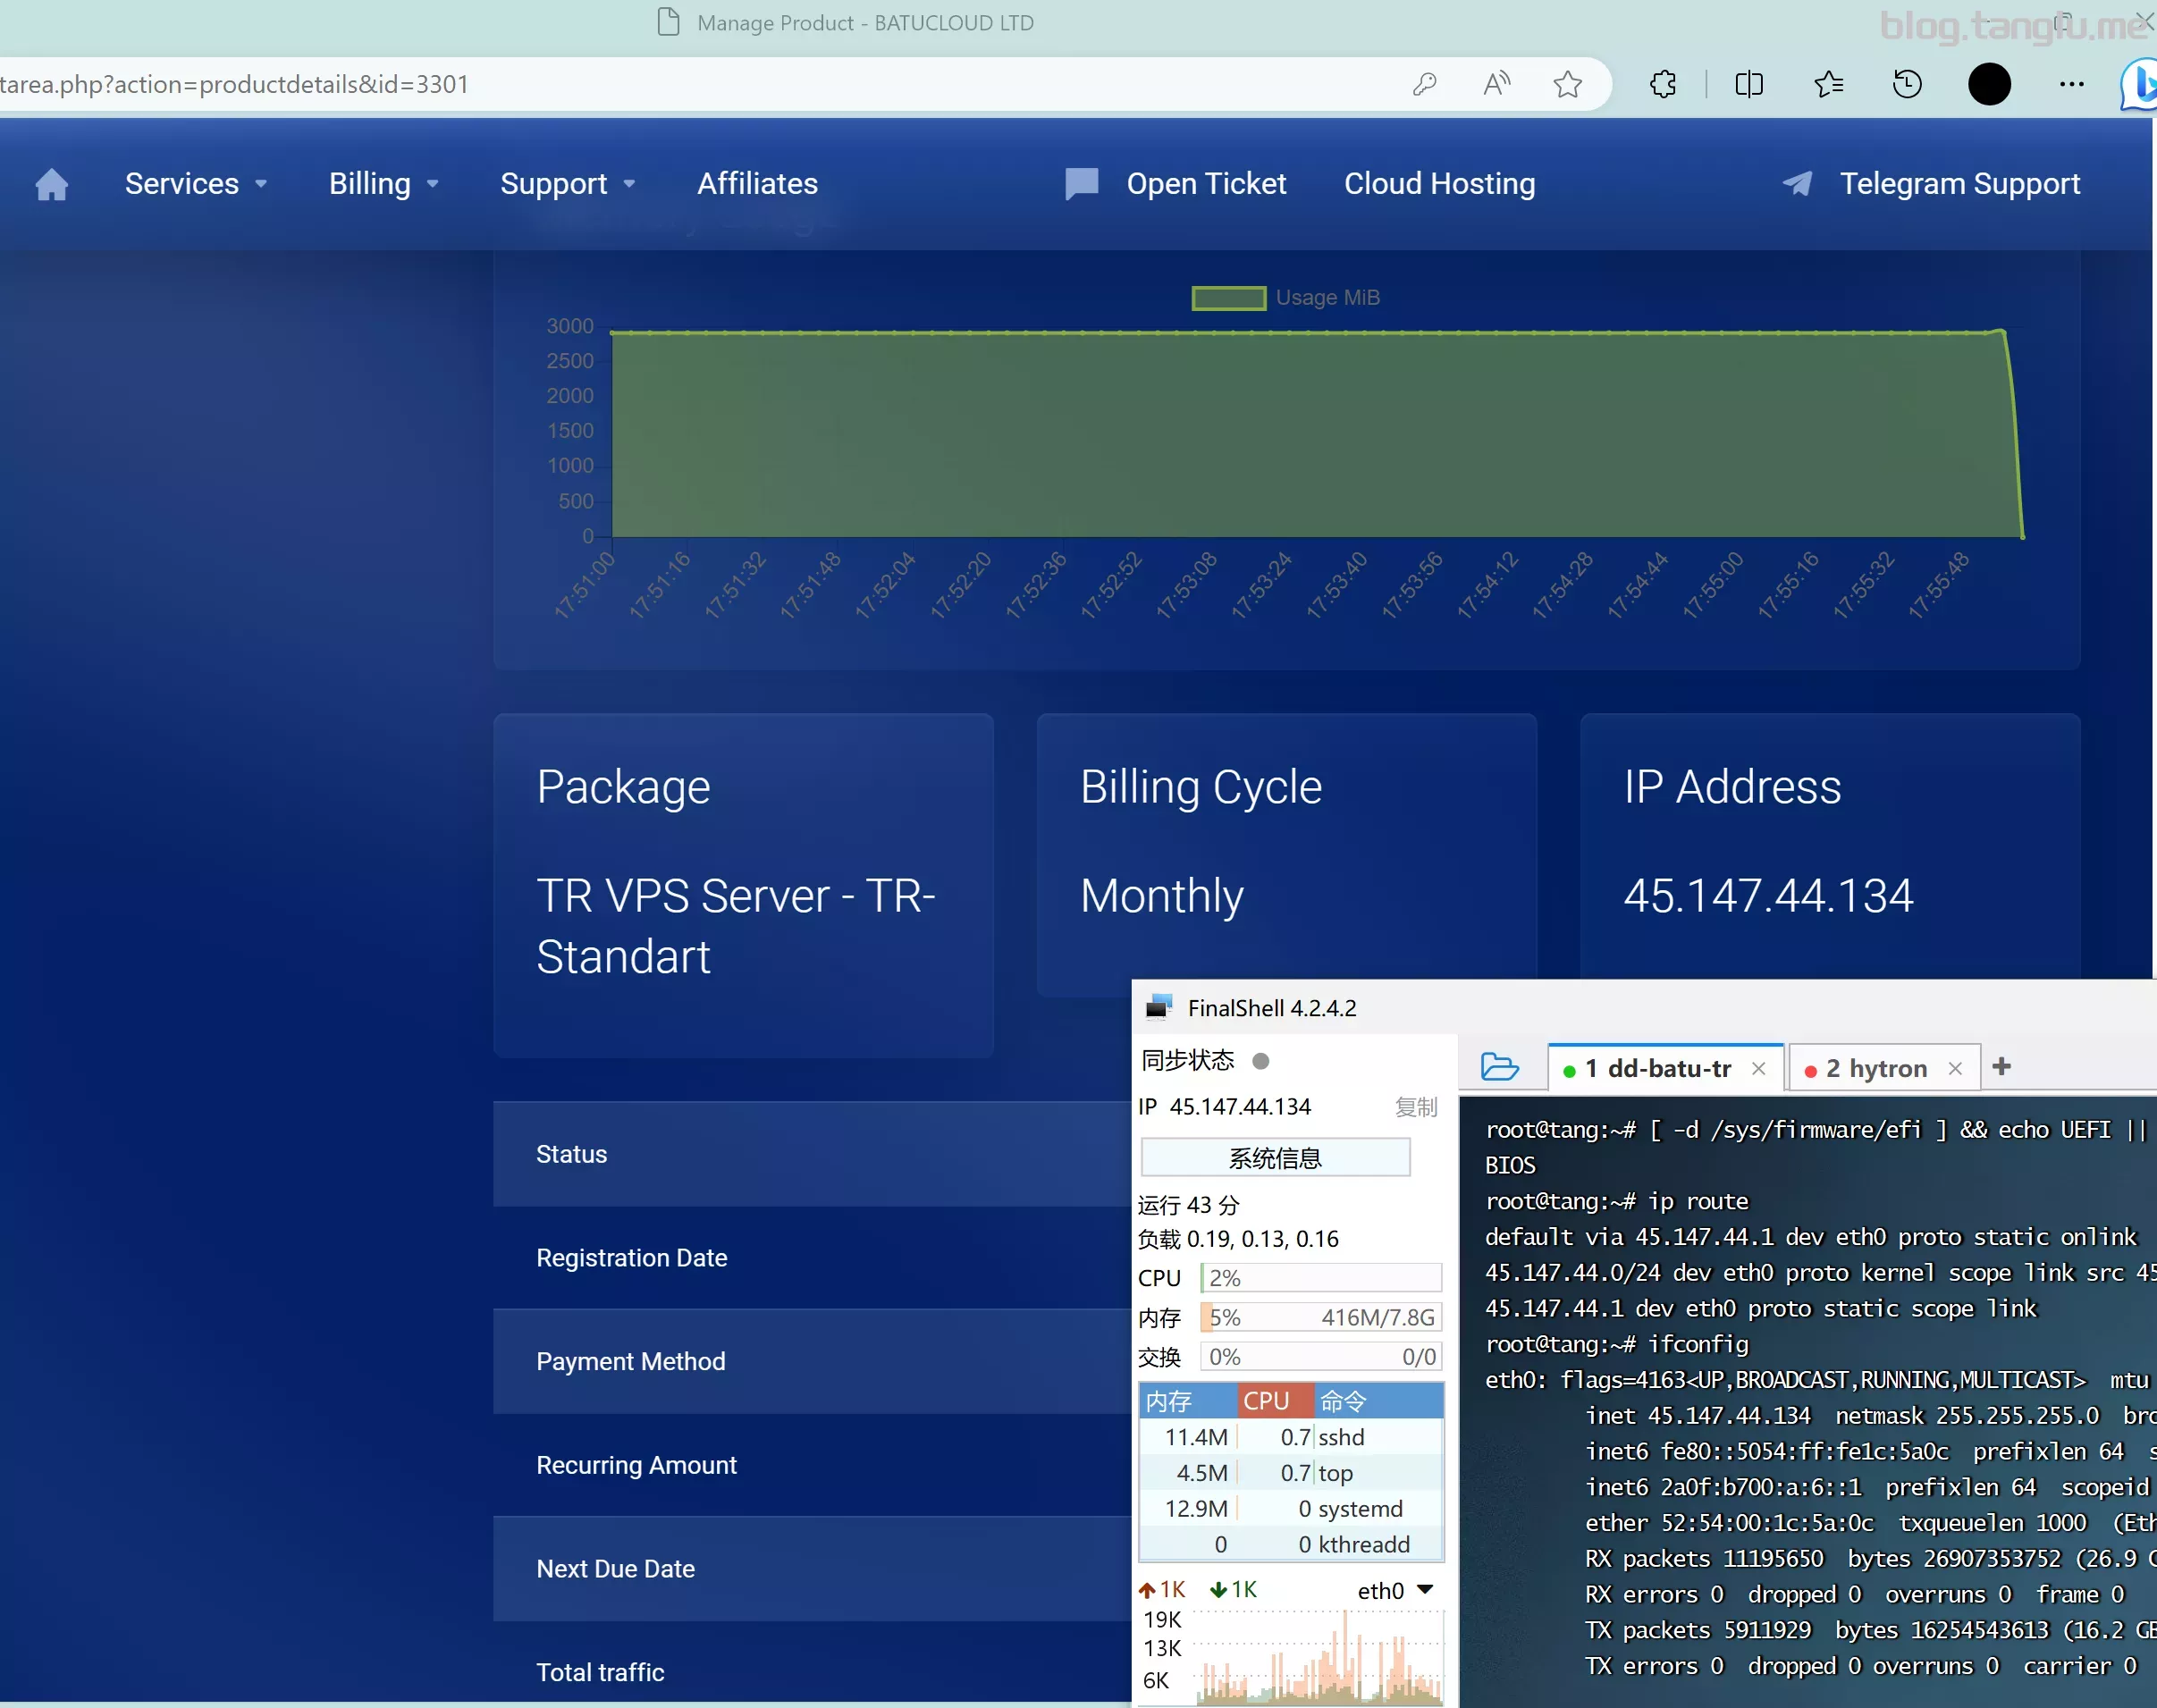Select the Manage Product browser tab
Image resolution: width=2157 pixels, height=1708 pixels.
(x=845, y=22)
